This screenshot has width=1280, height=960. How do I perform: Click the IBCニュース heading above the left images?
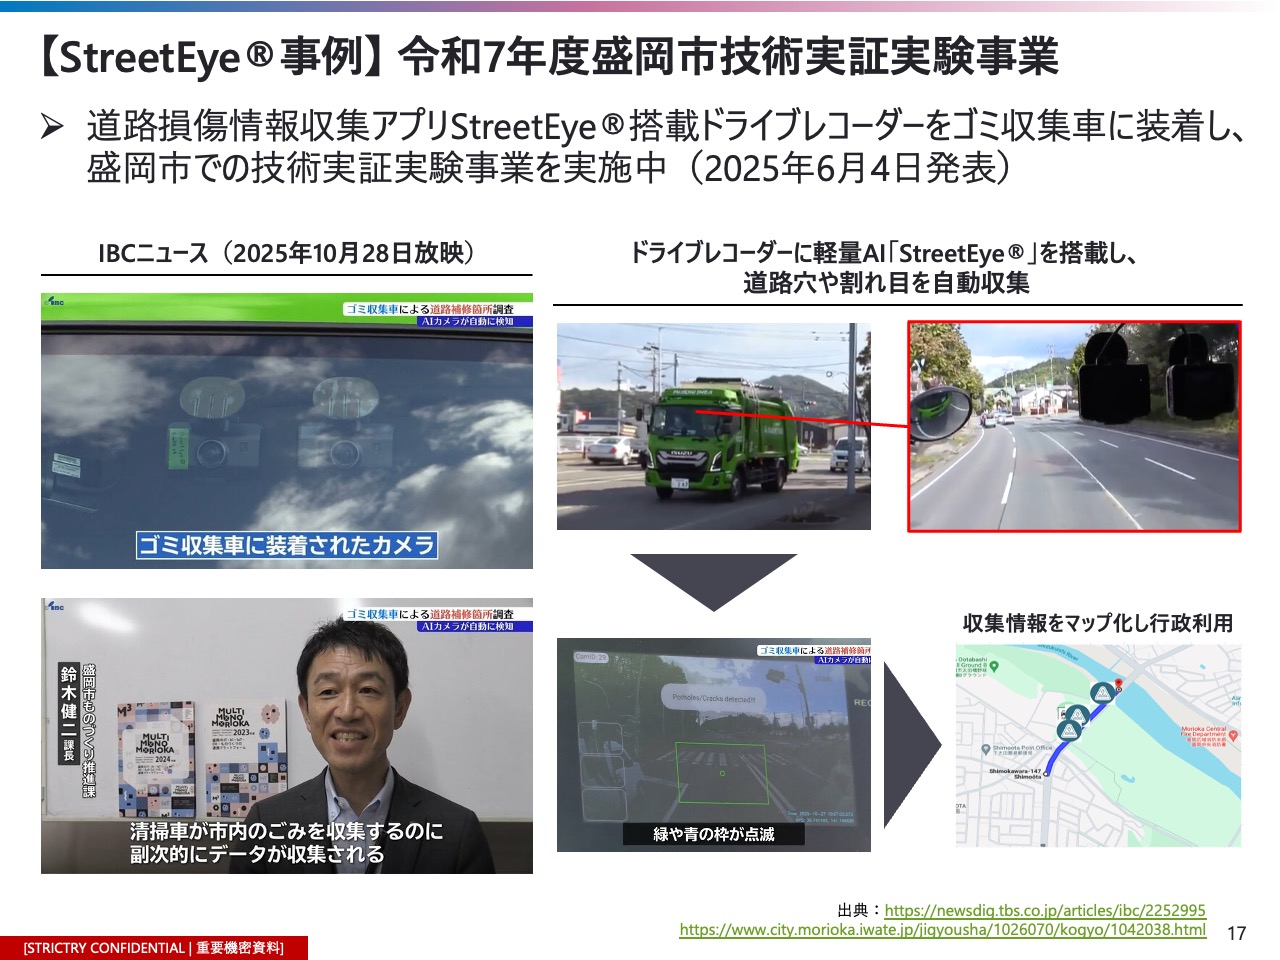pos(286,253)
